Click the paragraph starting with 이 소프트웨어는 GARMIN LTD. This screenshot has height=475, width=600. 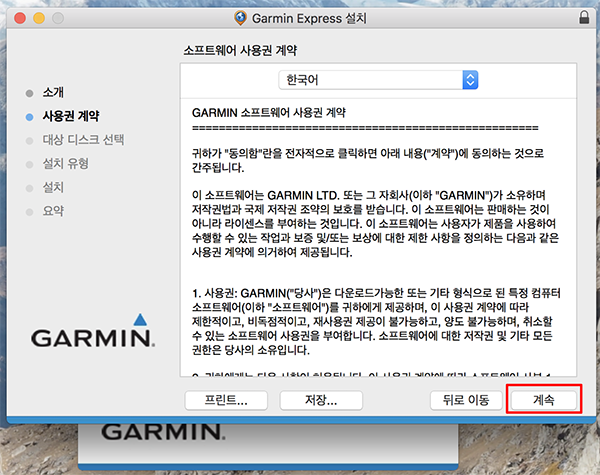(x=375, y=224)
